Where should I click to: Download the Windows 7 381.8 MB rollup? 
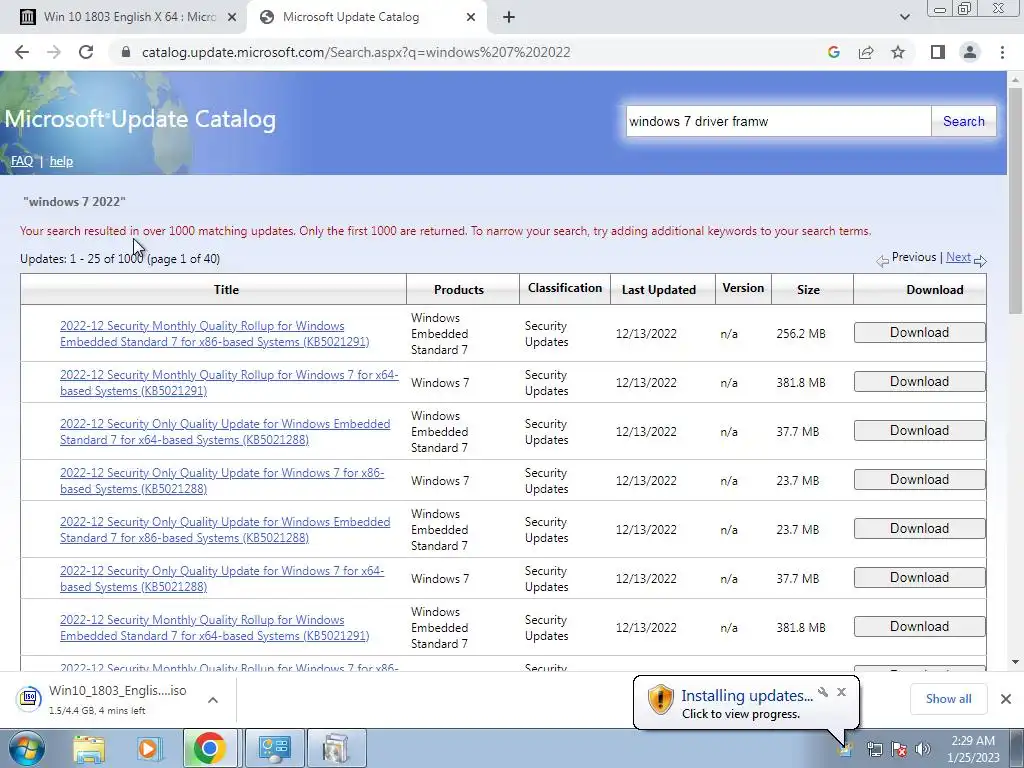coord(920,381)
